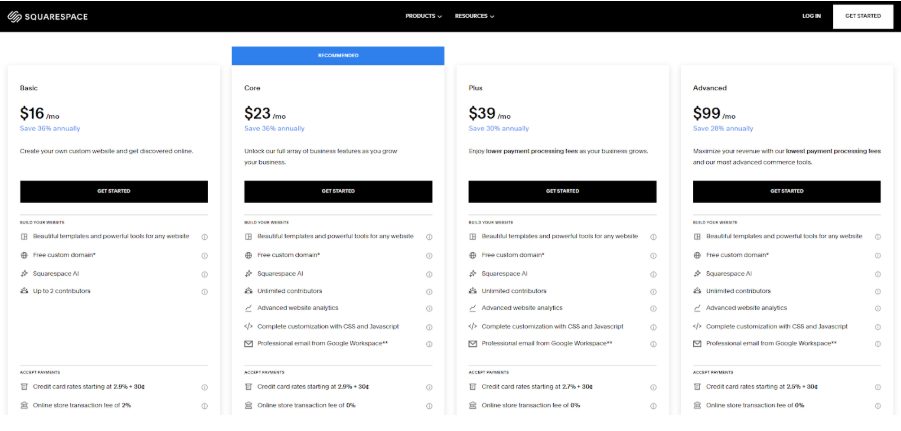Click the Squarespace logo icon
The width and height of the screenshot is (901, 431).
[x=14, y=16]
